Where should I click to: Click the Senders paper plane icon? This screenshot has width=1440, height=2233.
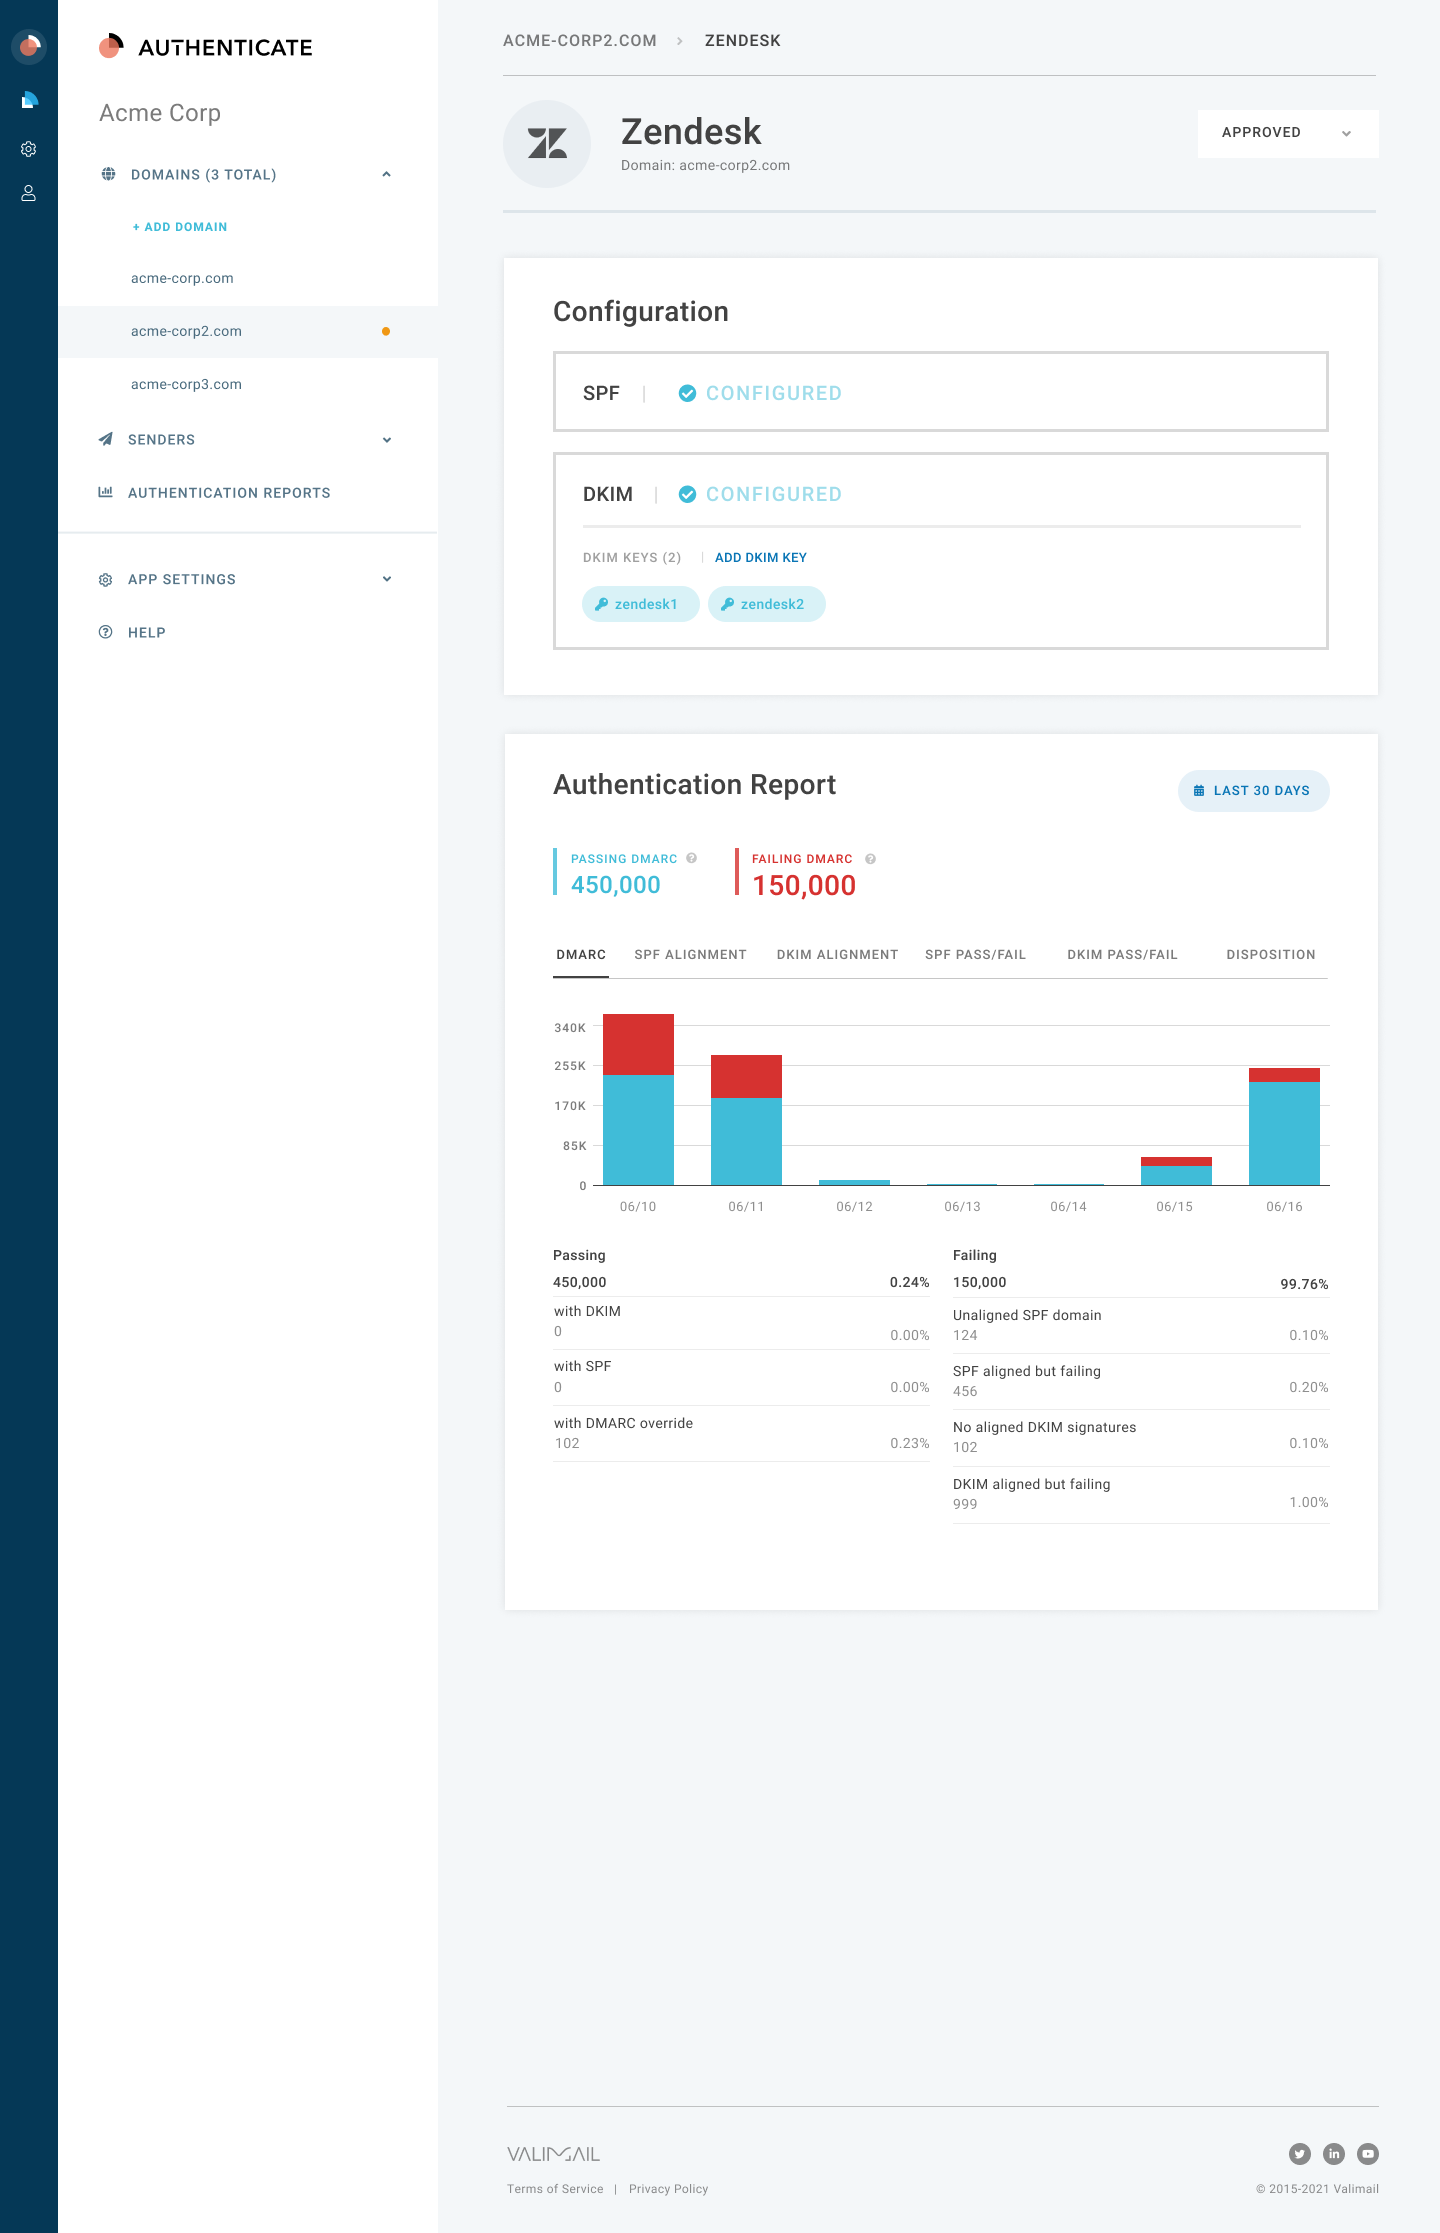tap(106, 439)
